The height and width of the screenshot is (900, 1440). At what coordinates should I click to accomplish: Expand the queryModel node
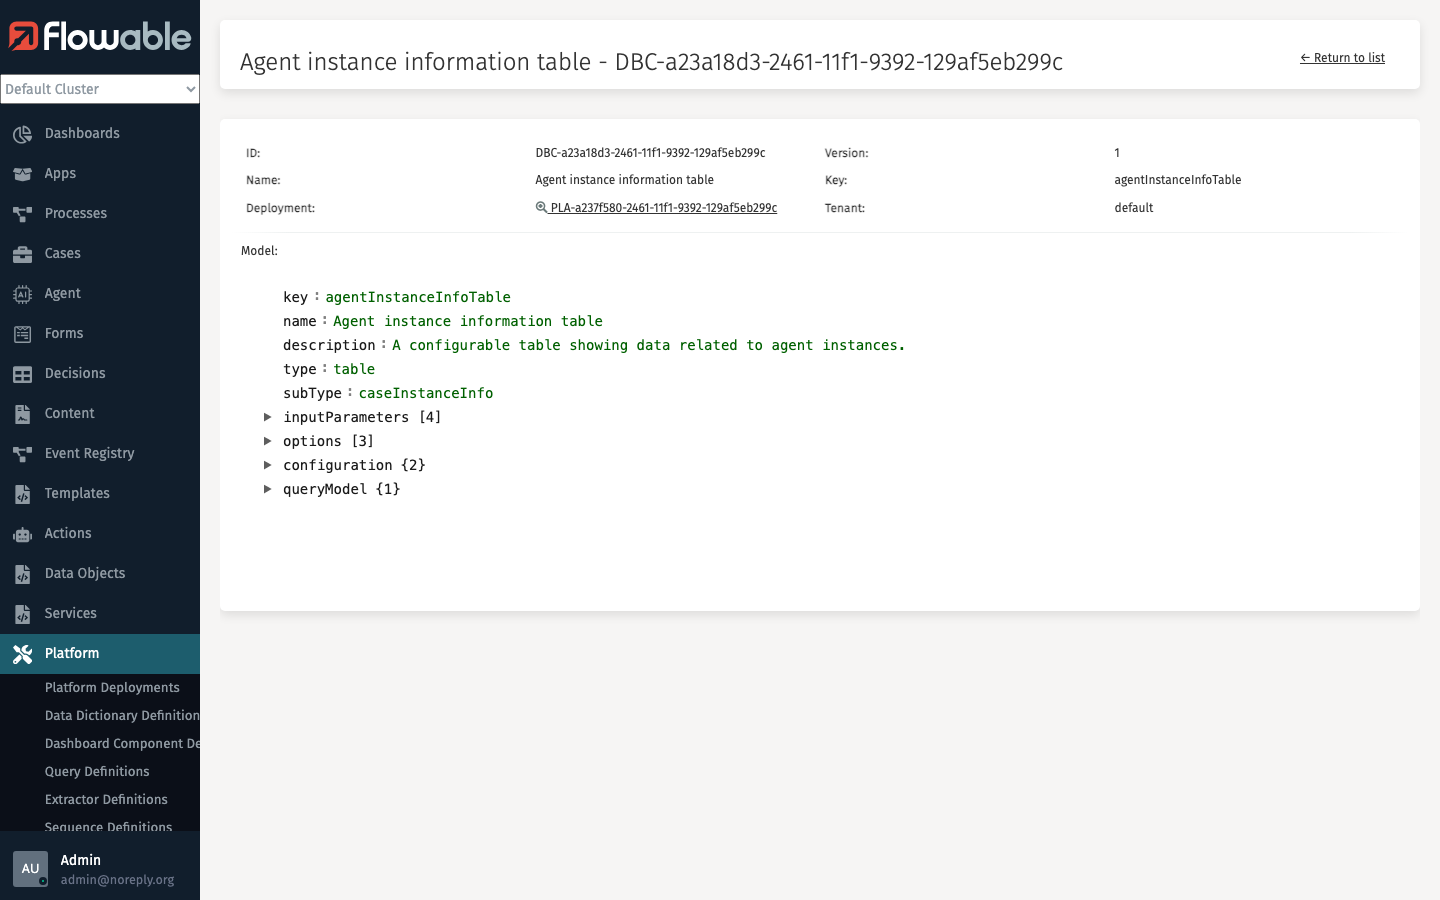point(267,489)
